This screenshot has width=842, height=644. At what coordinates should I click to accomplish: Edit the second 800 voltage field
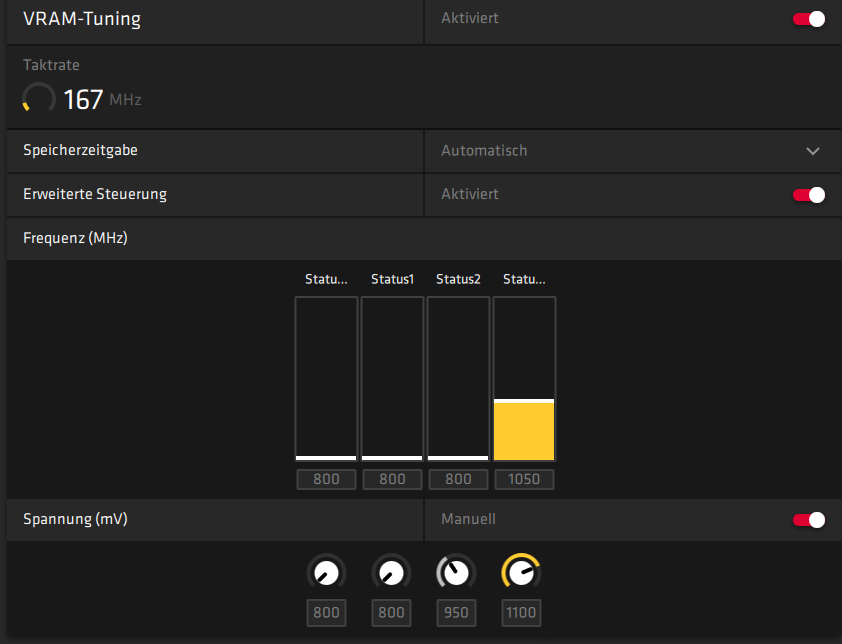coord(391,613)
